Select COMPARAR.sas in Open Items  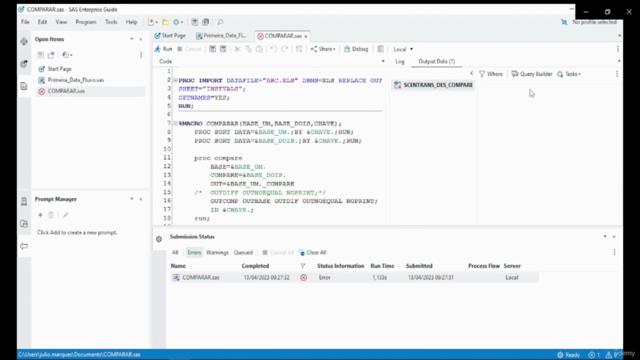(x=90, y=91)
